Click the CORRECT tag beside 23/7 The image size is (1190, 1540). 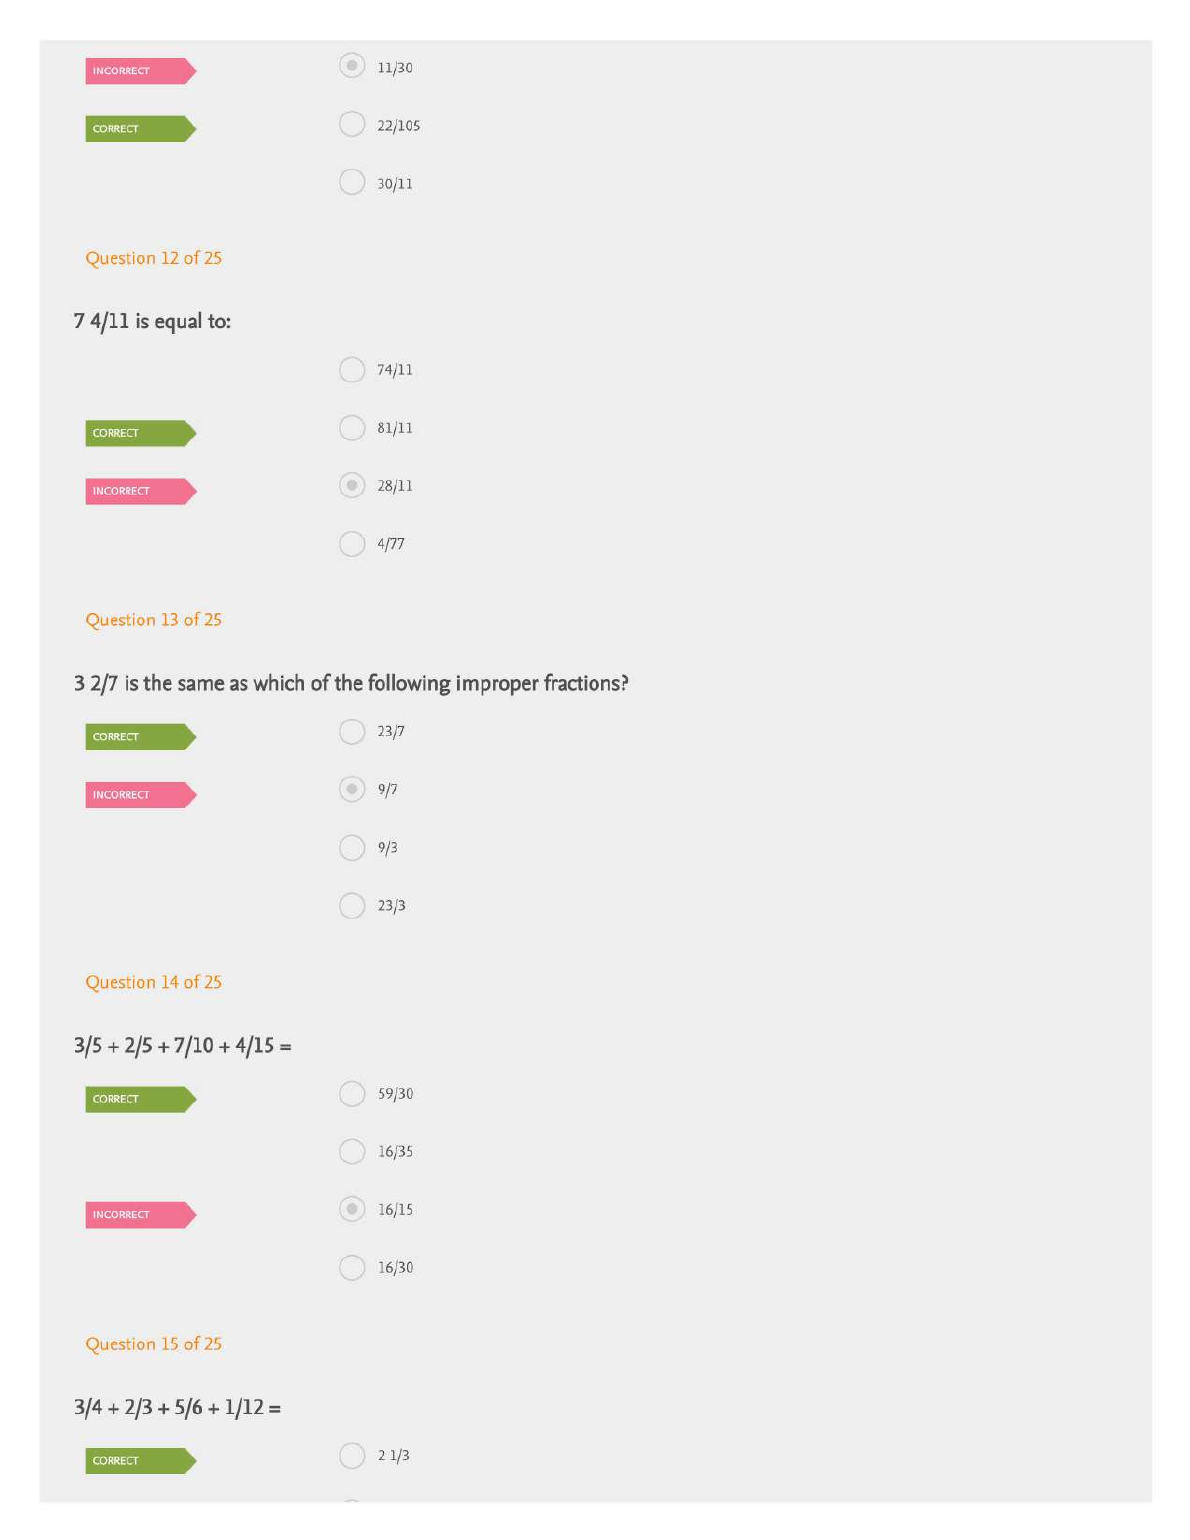(139, 737)
